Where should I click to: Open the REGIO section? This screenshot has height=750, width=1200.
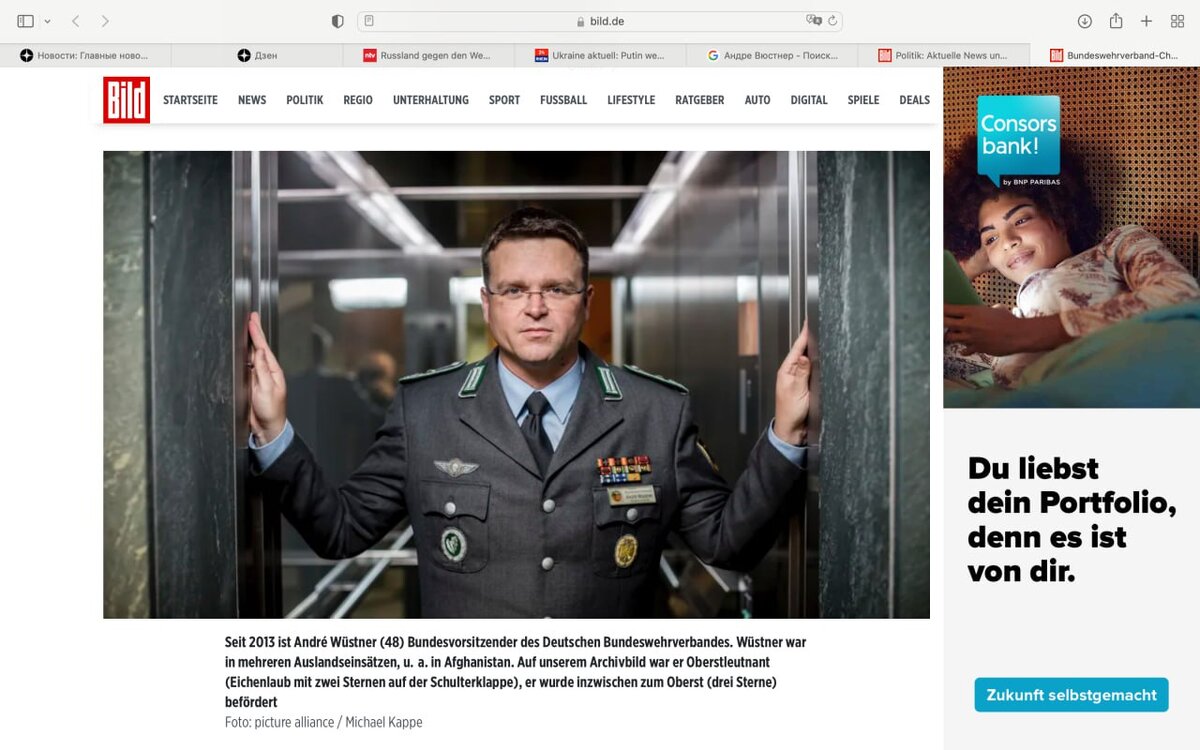pyautogui.click(x=358, y=100)
